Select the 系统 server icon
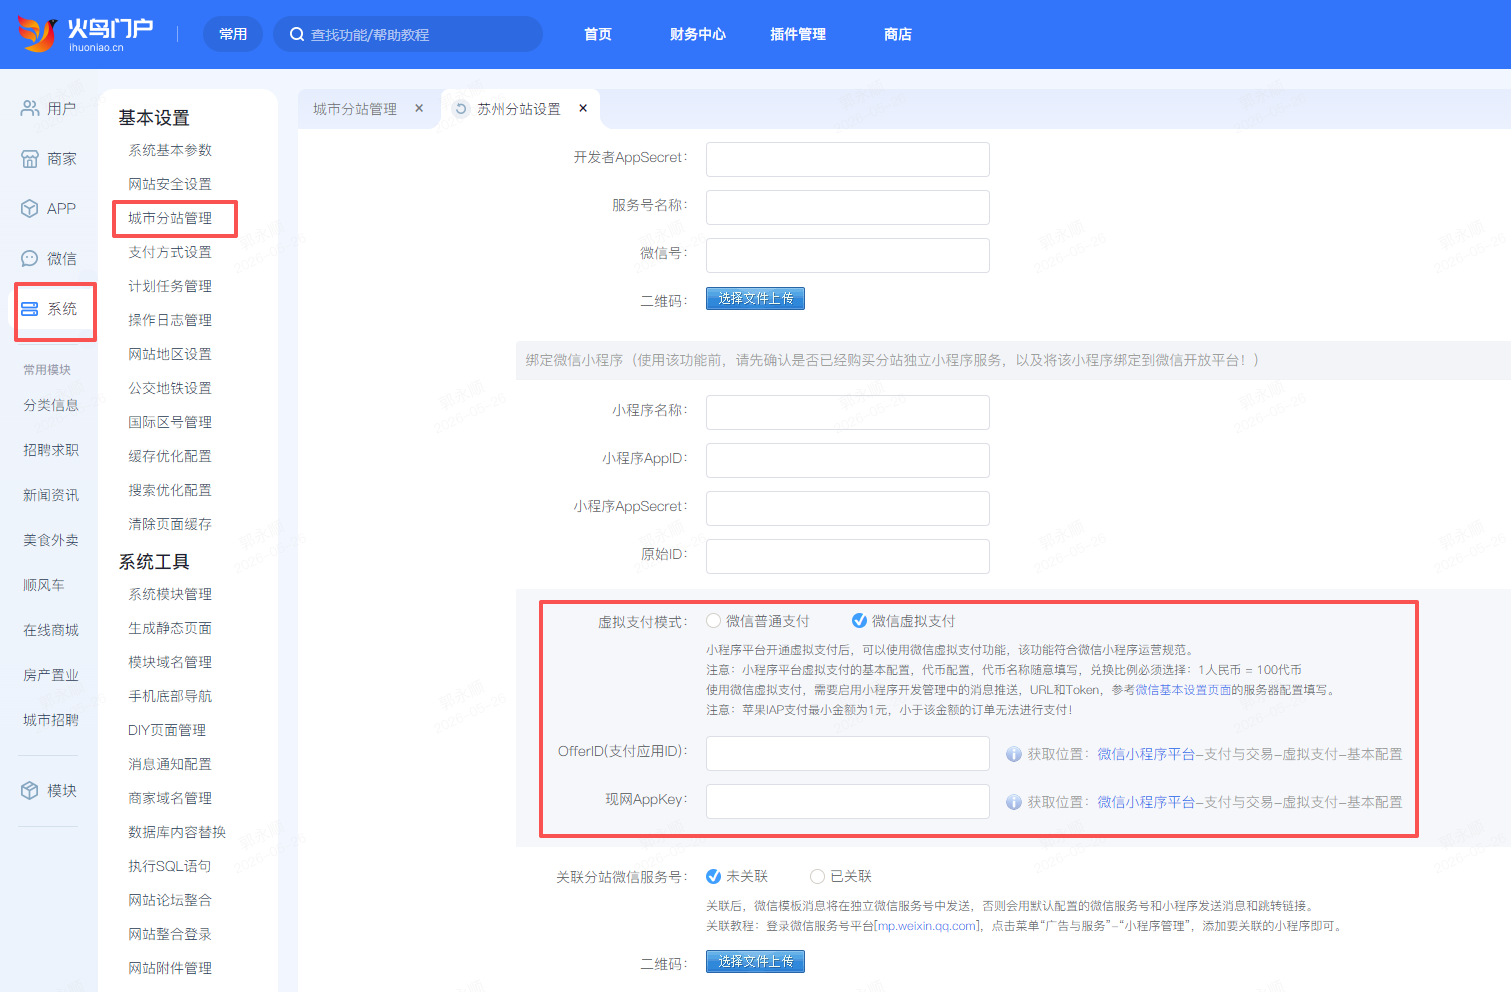 point(30,308)
